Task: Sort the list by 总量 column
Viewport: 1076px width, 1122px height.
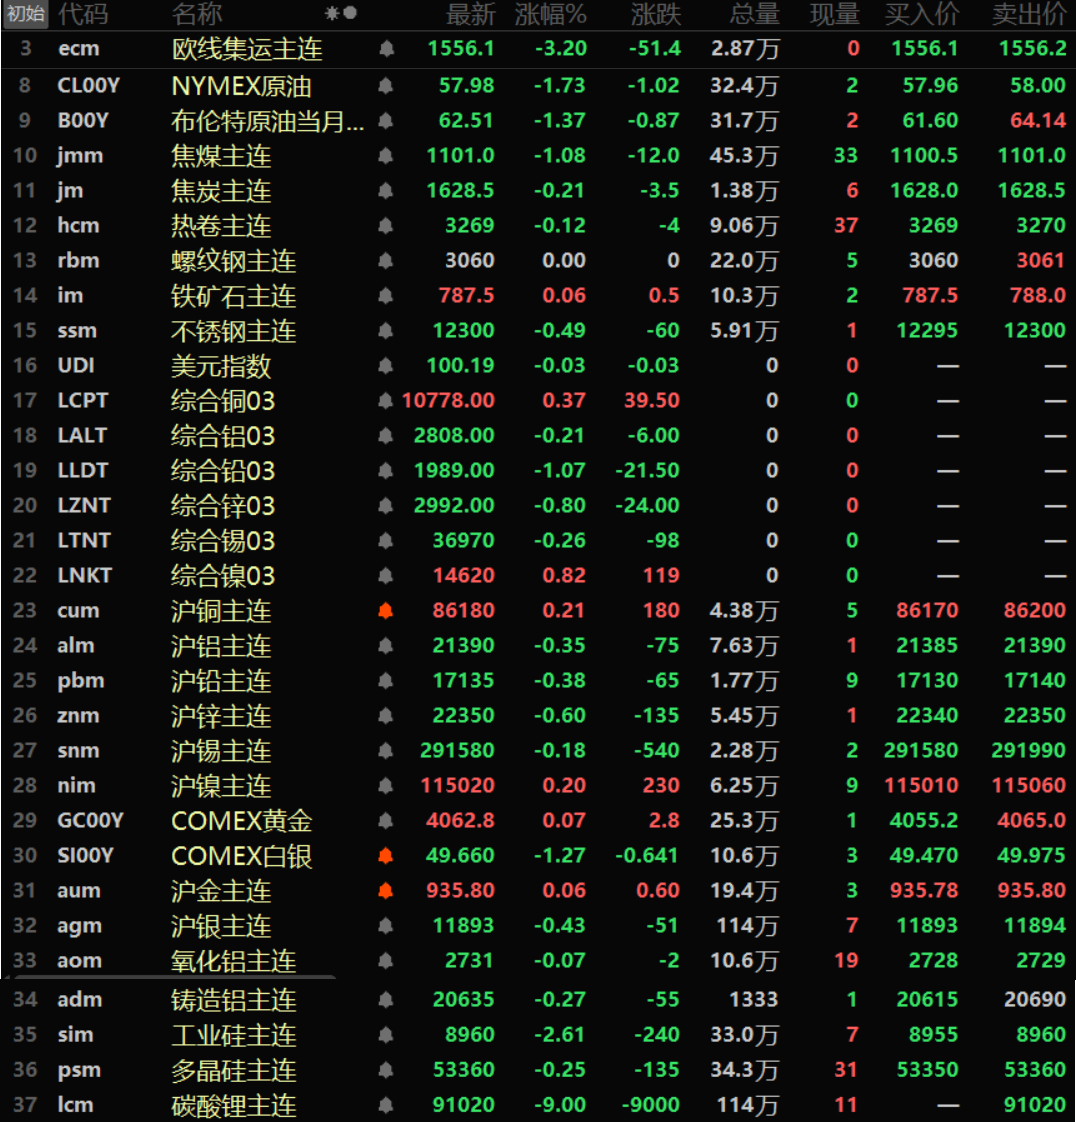Action: click(x=754, y=14)
